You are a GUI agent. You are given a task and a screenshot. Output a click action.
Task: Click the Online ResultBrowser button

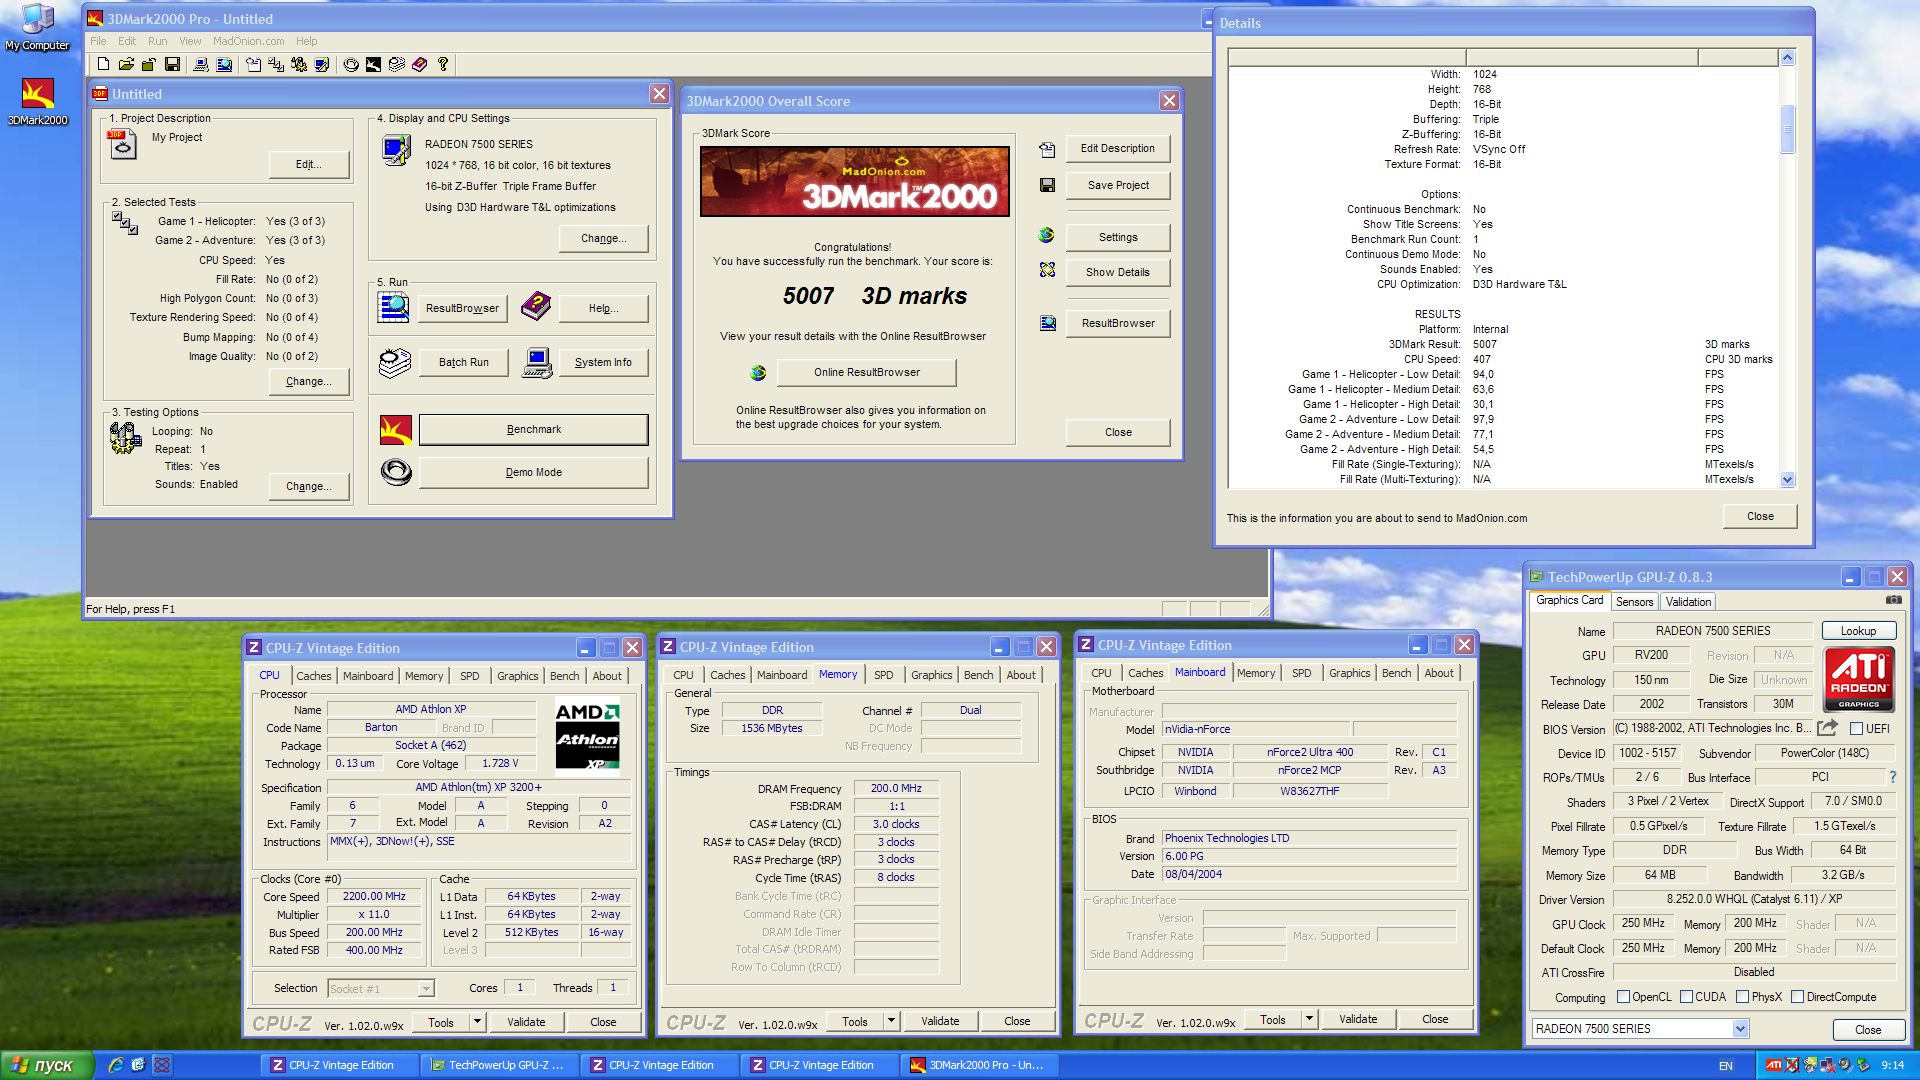point(867,372)
